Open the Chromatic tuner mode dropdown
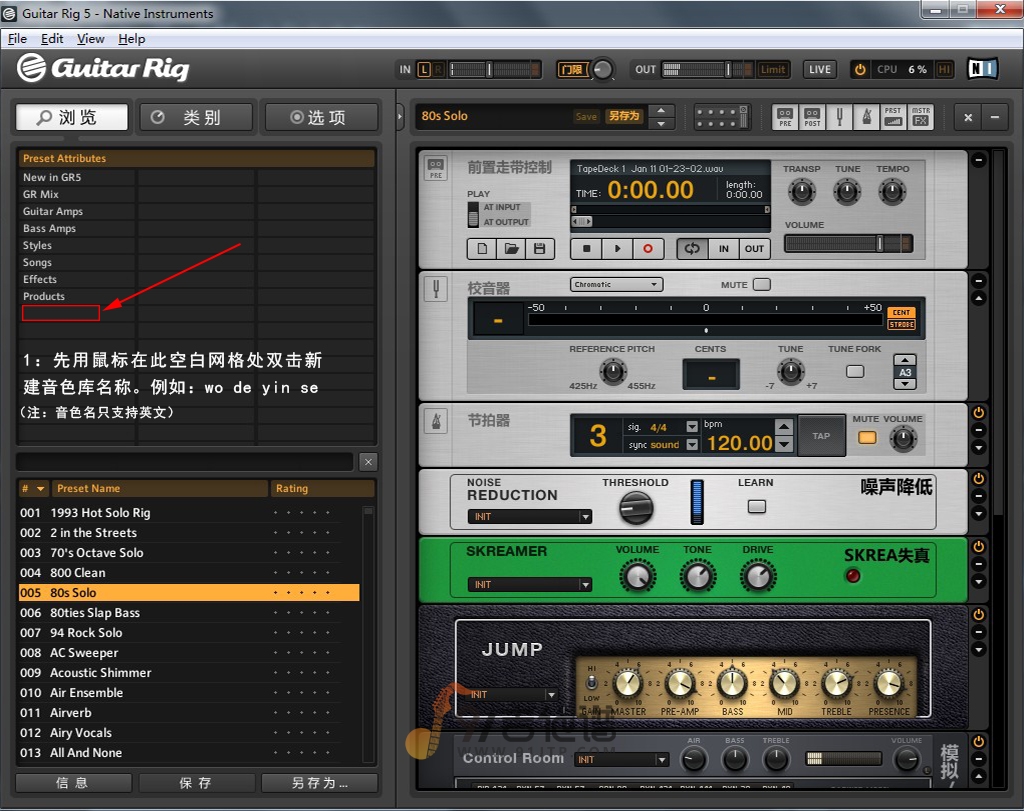Viewport: 1024px width, 811px height. tap(616, 285)
